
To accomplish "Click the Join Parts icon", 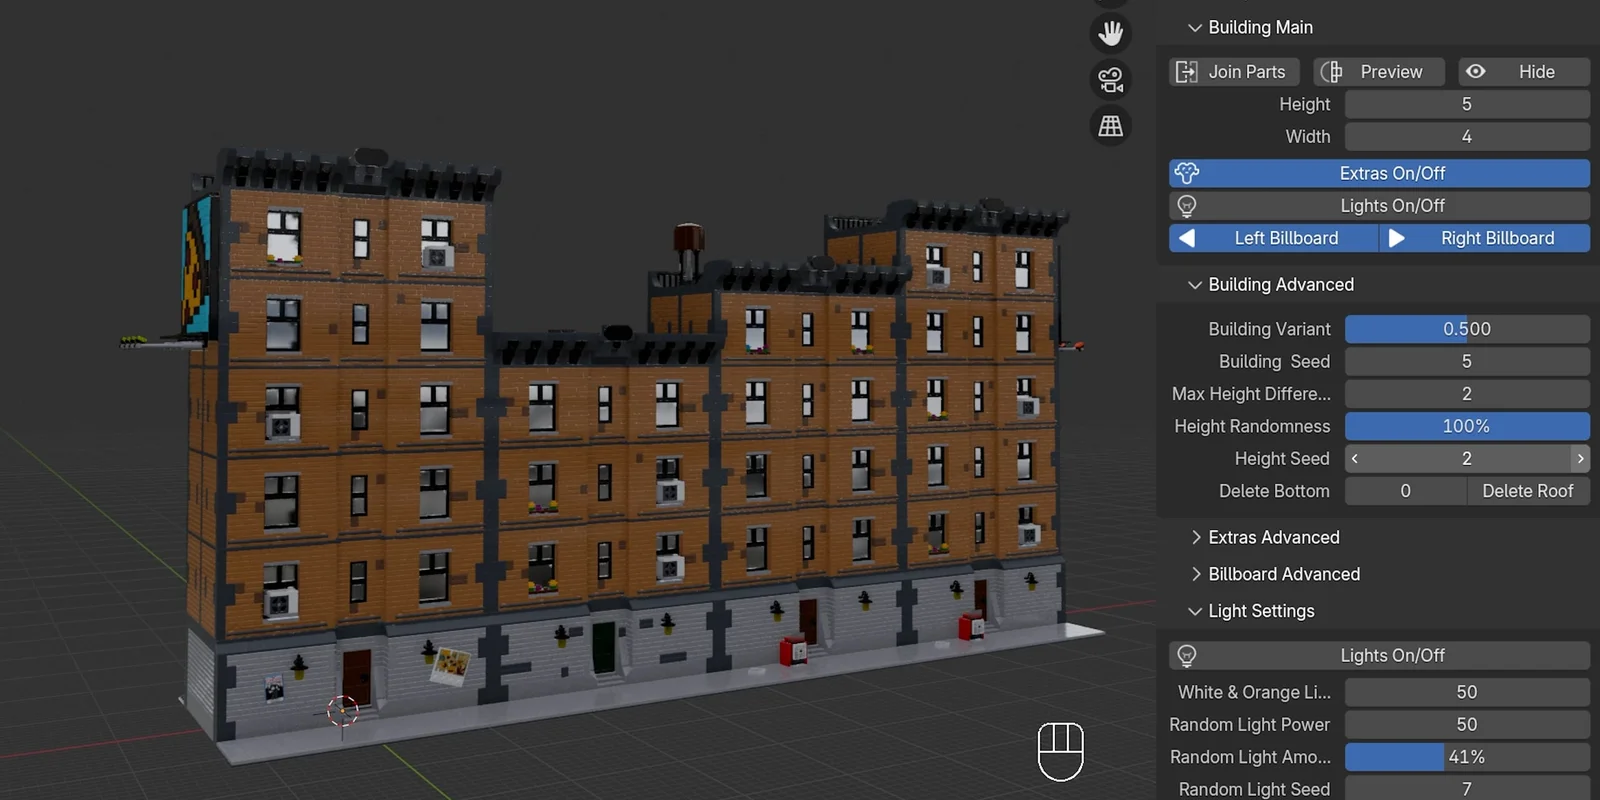I will coord(1186,72).
